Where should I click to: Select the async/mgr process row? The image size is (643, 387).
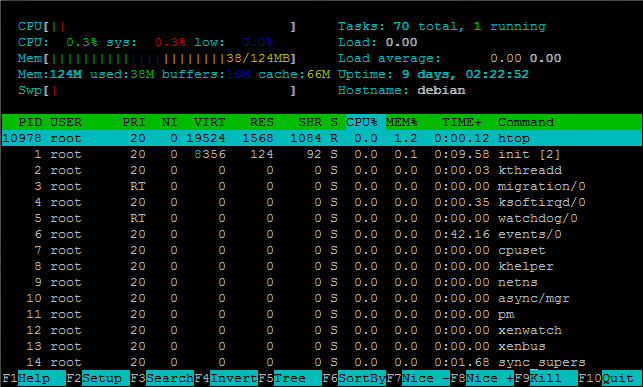[322, 298]
